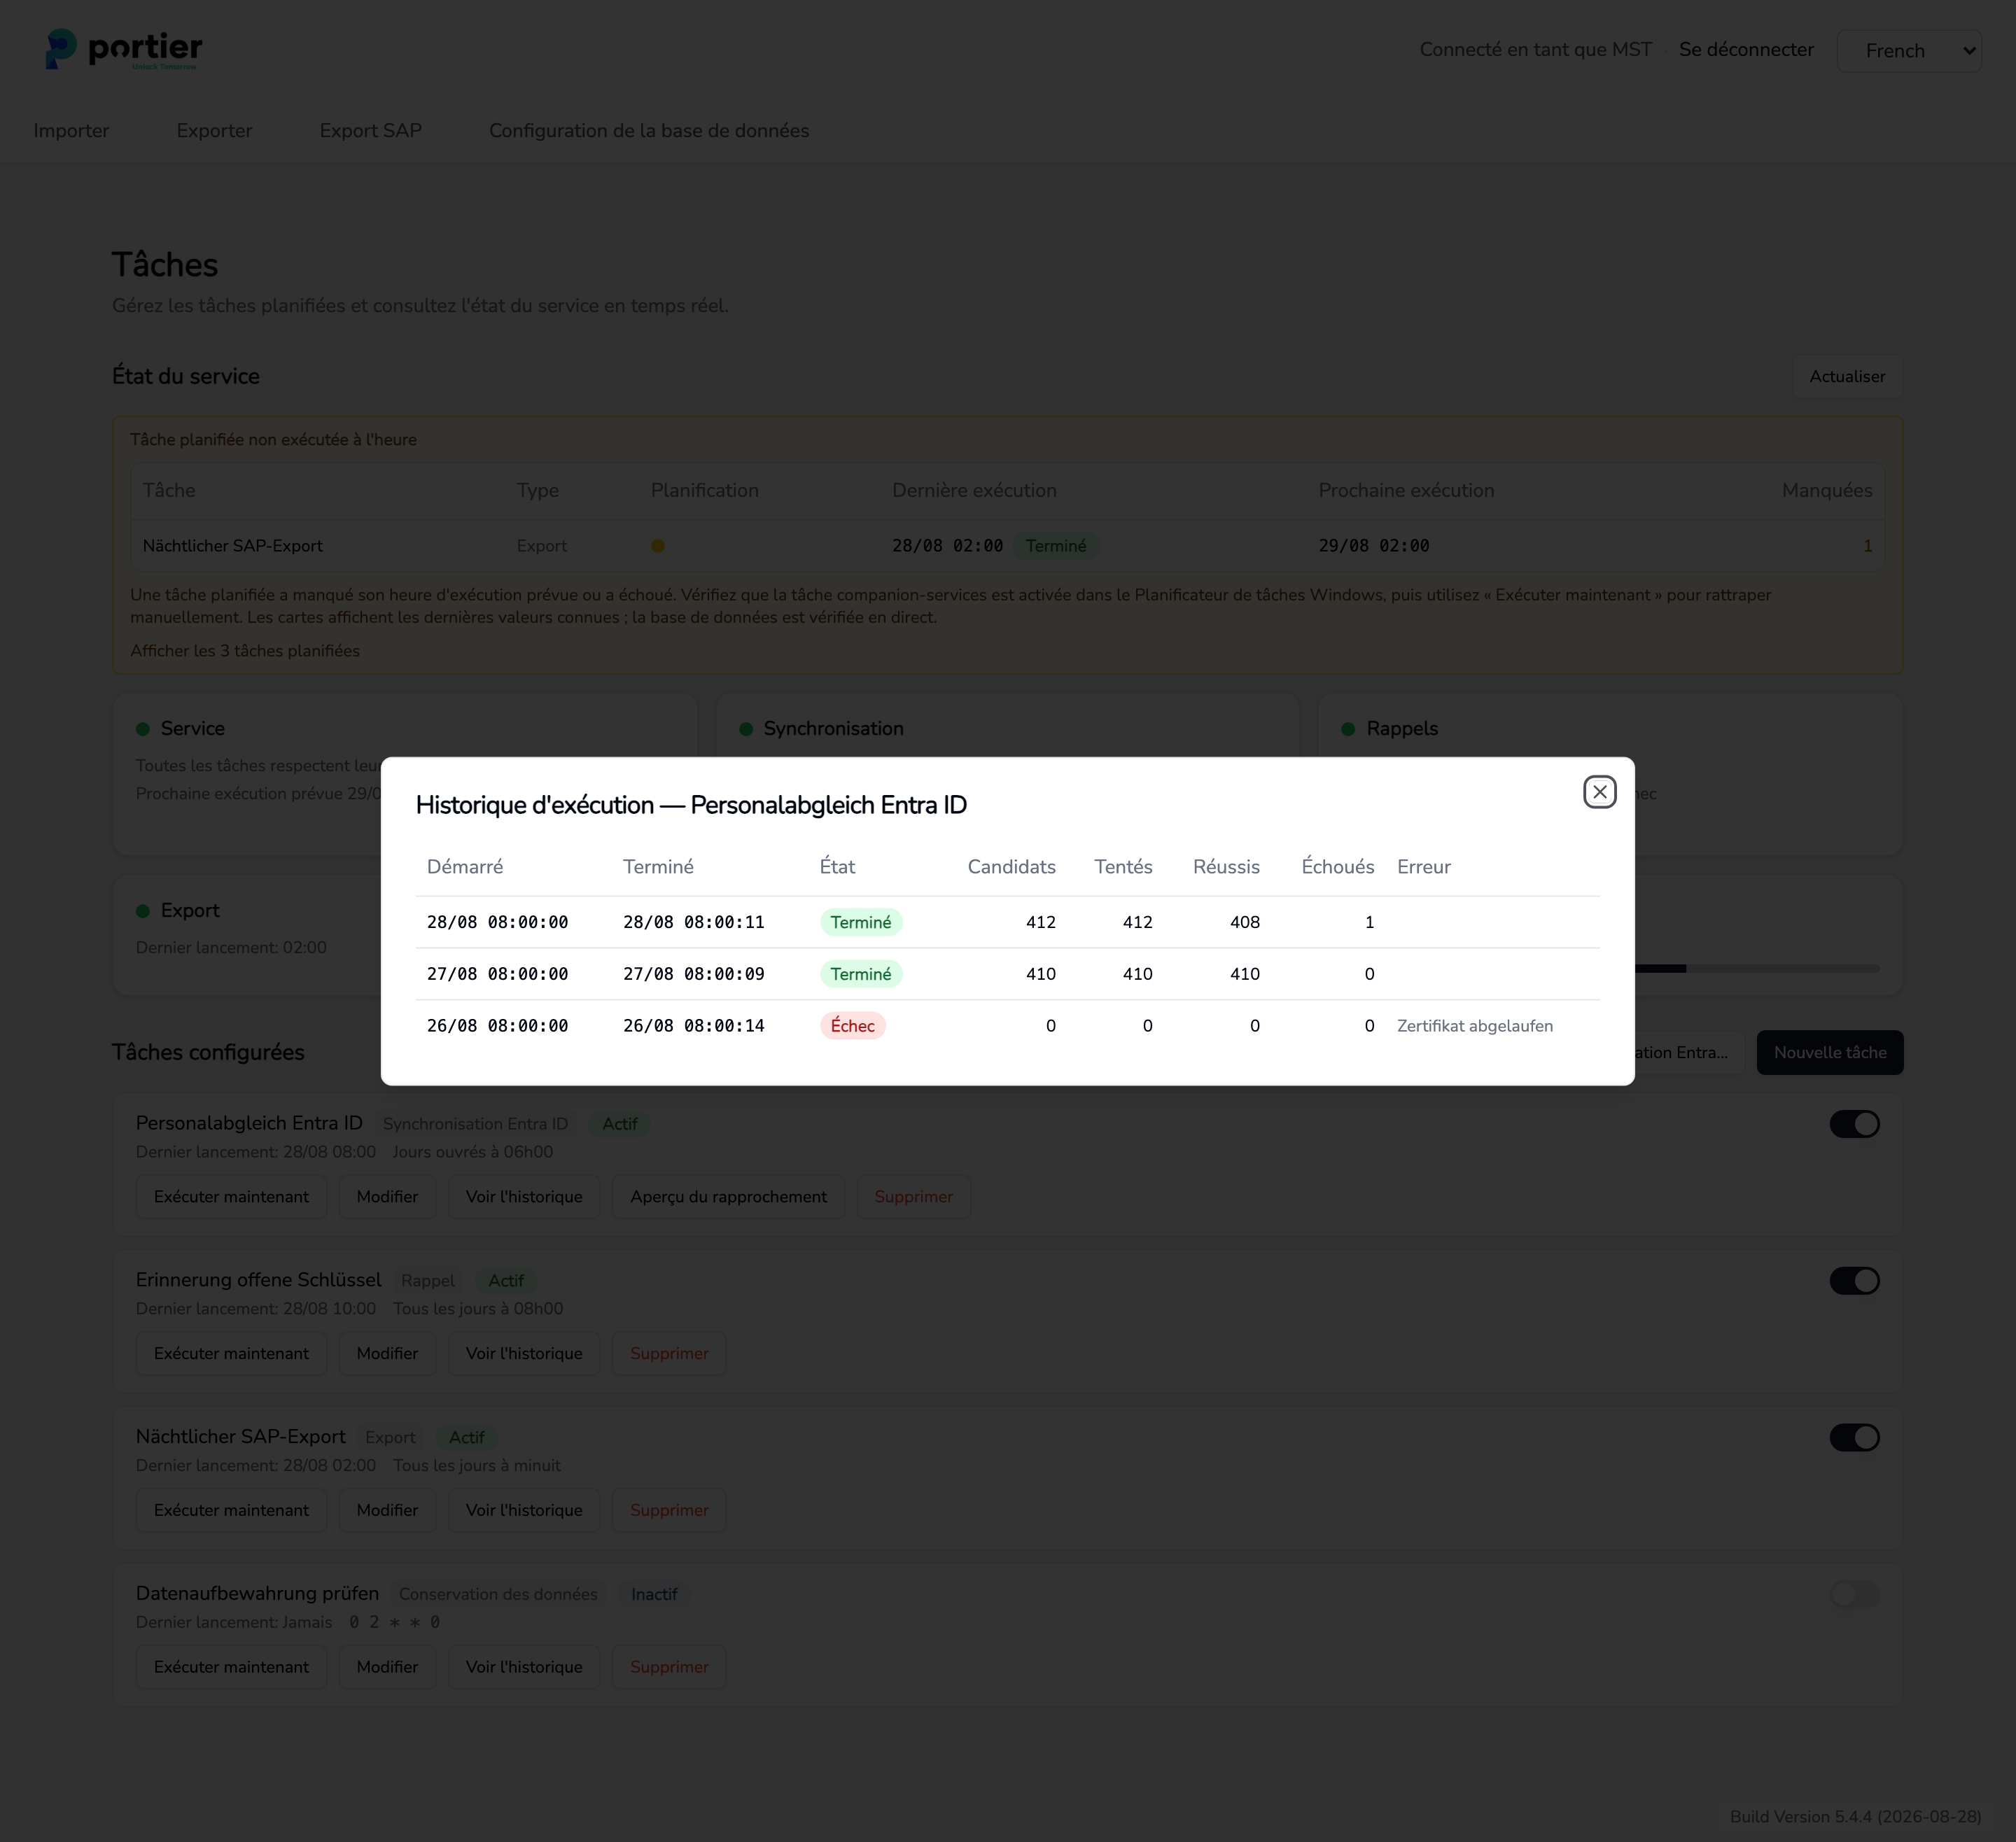This screenshot has height=1842, width=2016.
Task: Click the 'Échoués' column header
Action: pos(1337,867)
